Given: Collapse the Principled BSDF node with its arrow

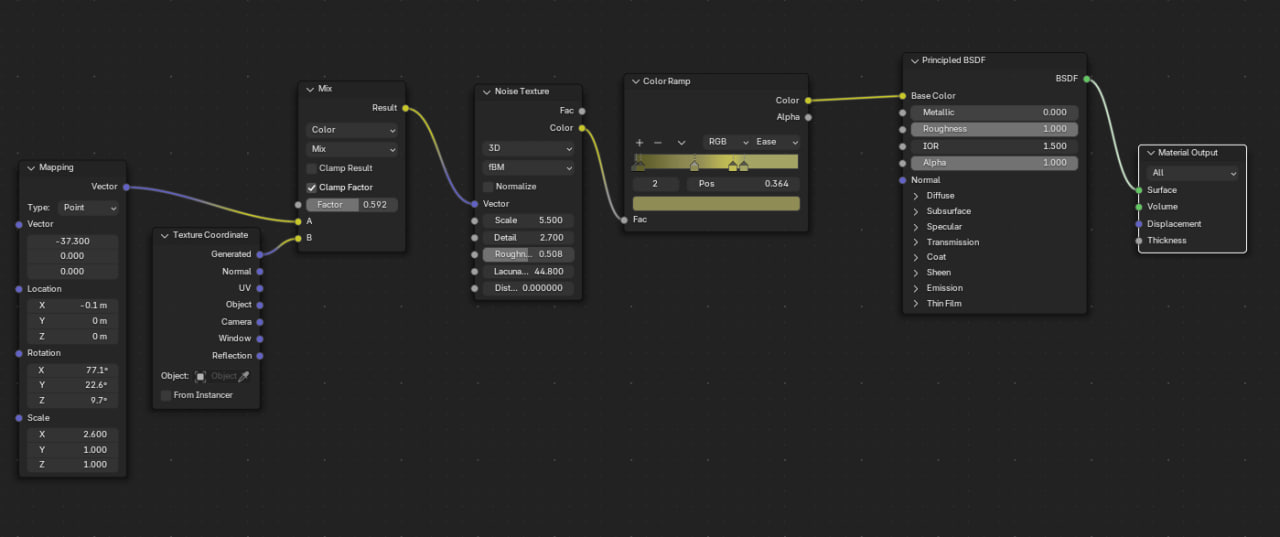Looking at the screenshot, I should point(914,61).
